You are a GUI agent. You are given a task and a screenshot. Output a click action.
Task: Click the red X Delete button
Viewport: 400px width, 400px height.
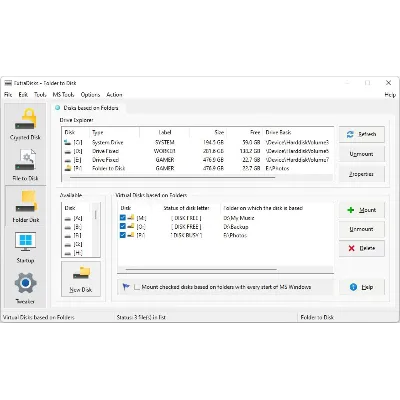click(362, 248)
